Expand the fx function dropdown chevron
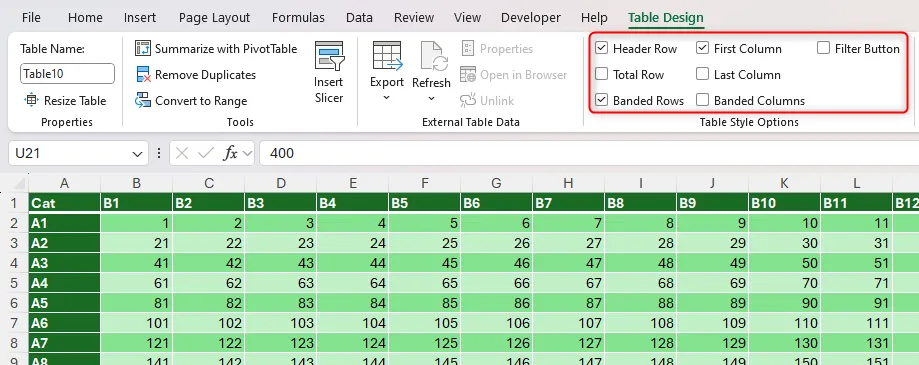Image resolution: width=919 pixels, height=365 pixels. [x=247, y=153]
